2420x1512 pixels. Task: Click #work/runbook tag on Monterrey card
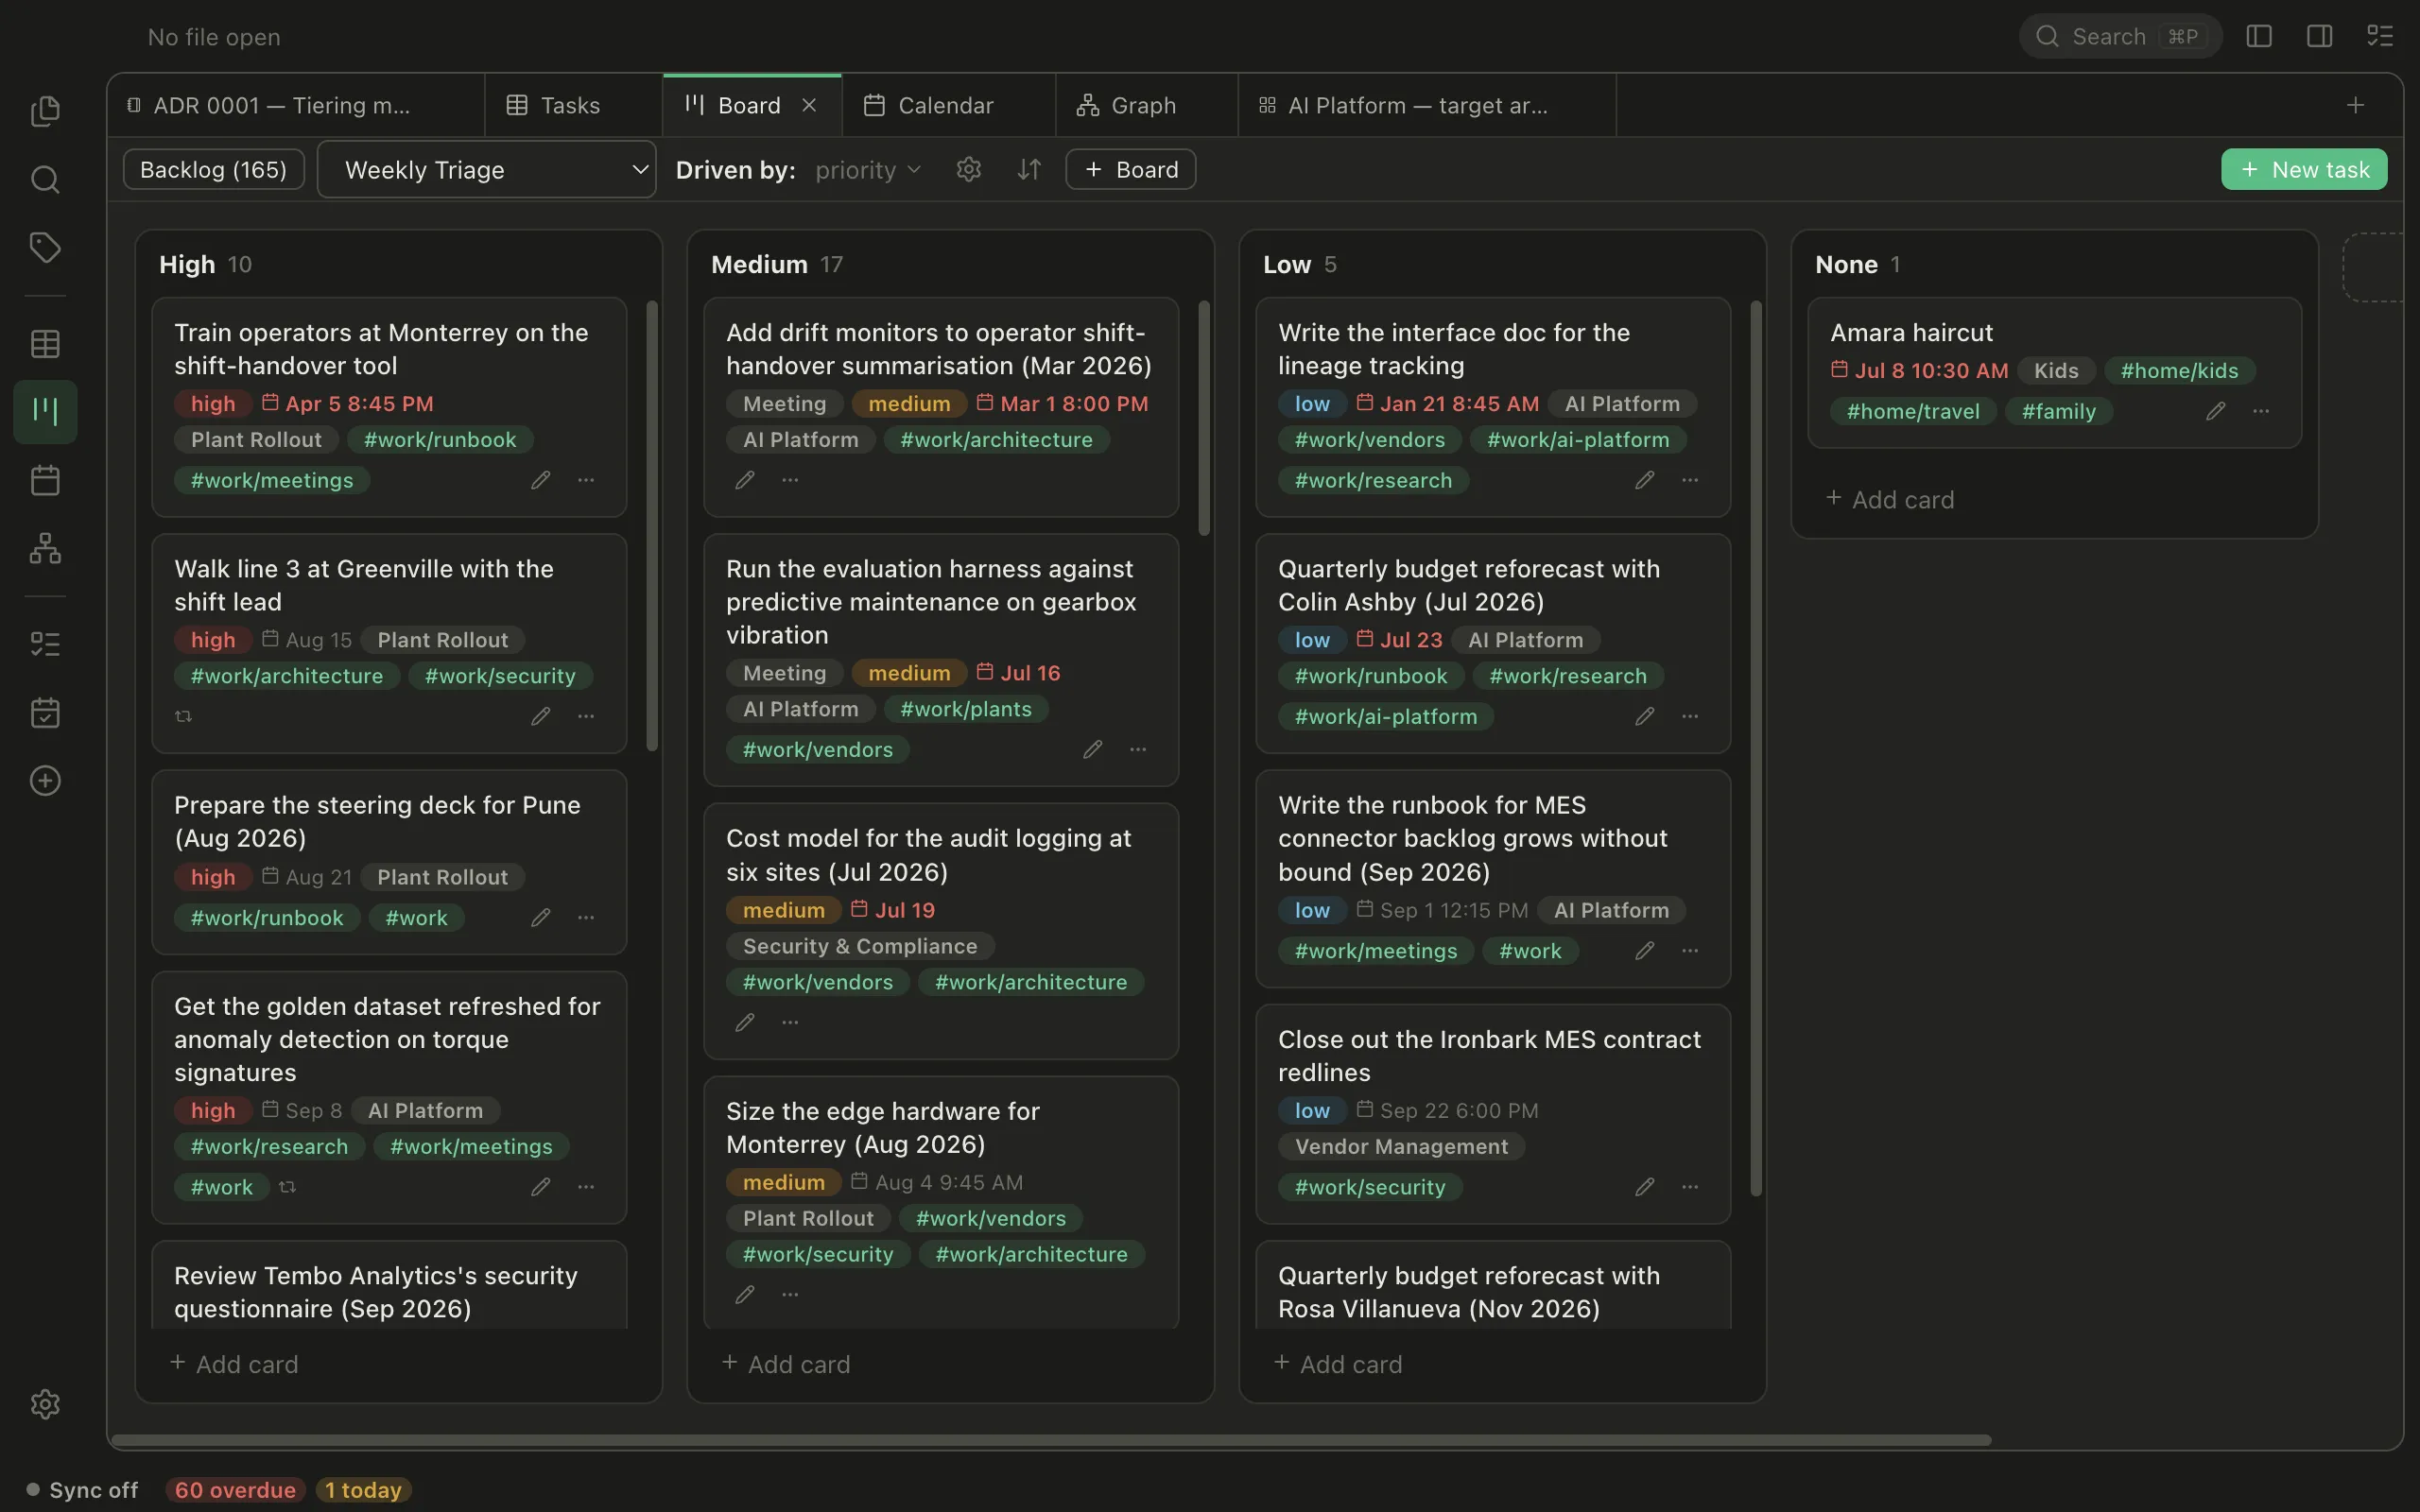[x=440, y=439]
